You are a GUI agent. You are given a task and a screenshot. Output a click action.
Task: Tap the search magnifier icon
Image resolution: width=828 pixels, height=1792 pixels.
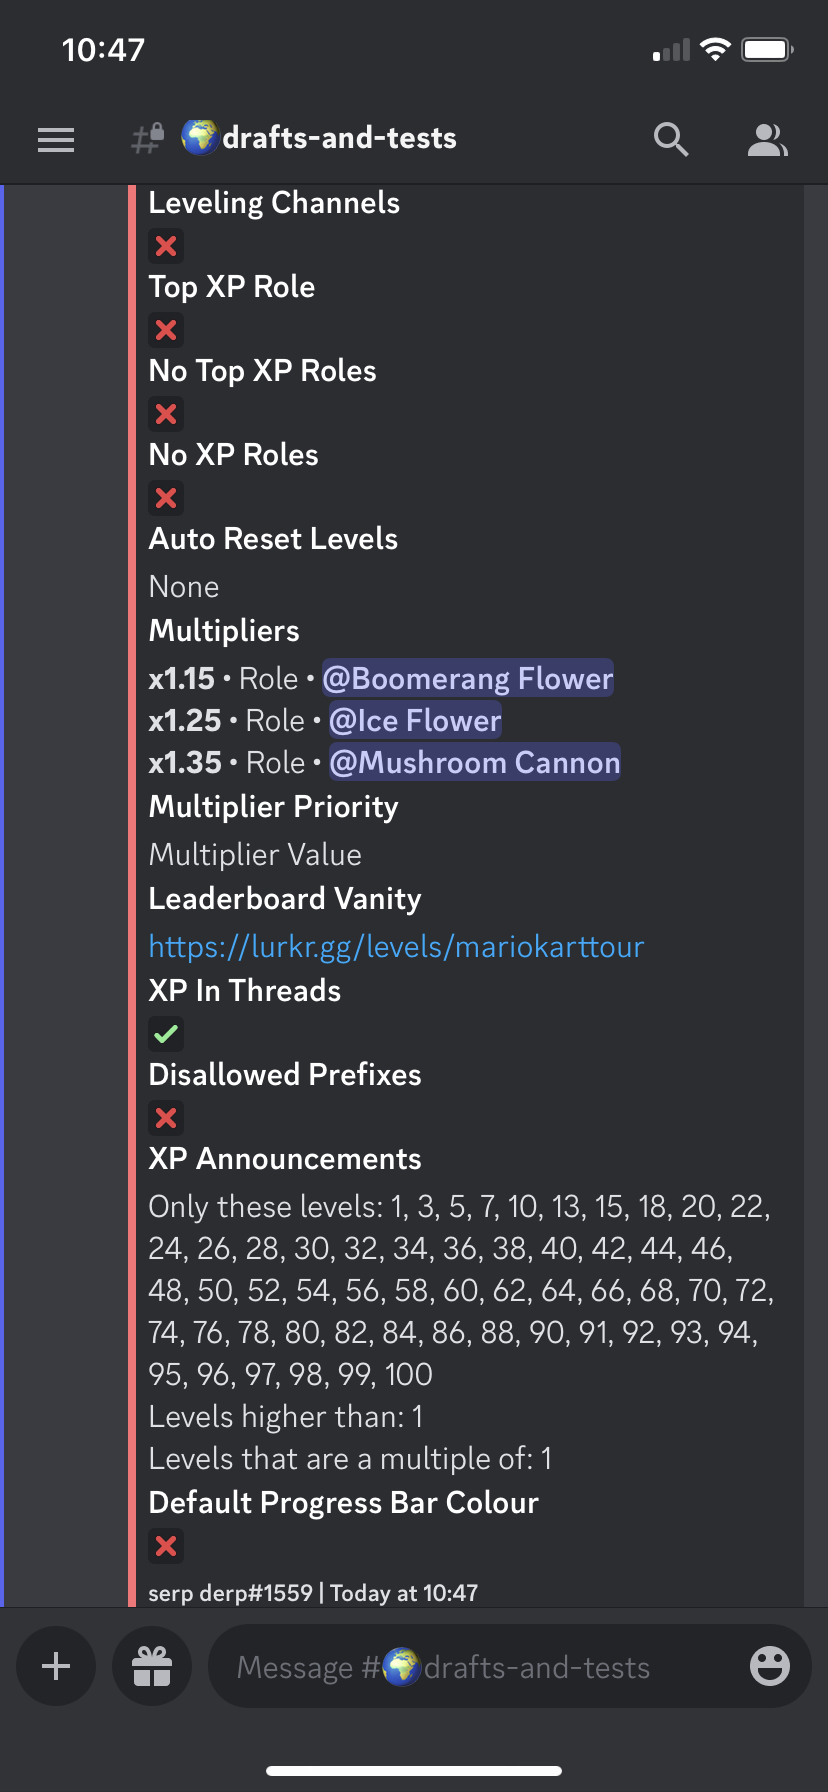(x=671, y=140)
